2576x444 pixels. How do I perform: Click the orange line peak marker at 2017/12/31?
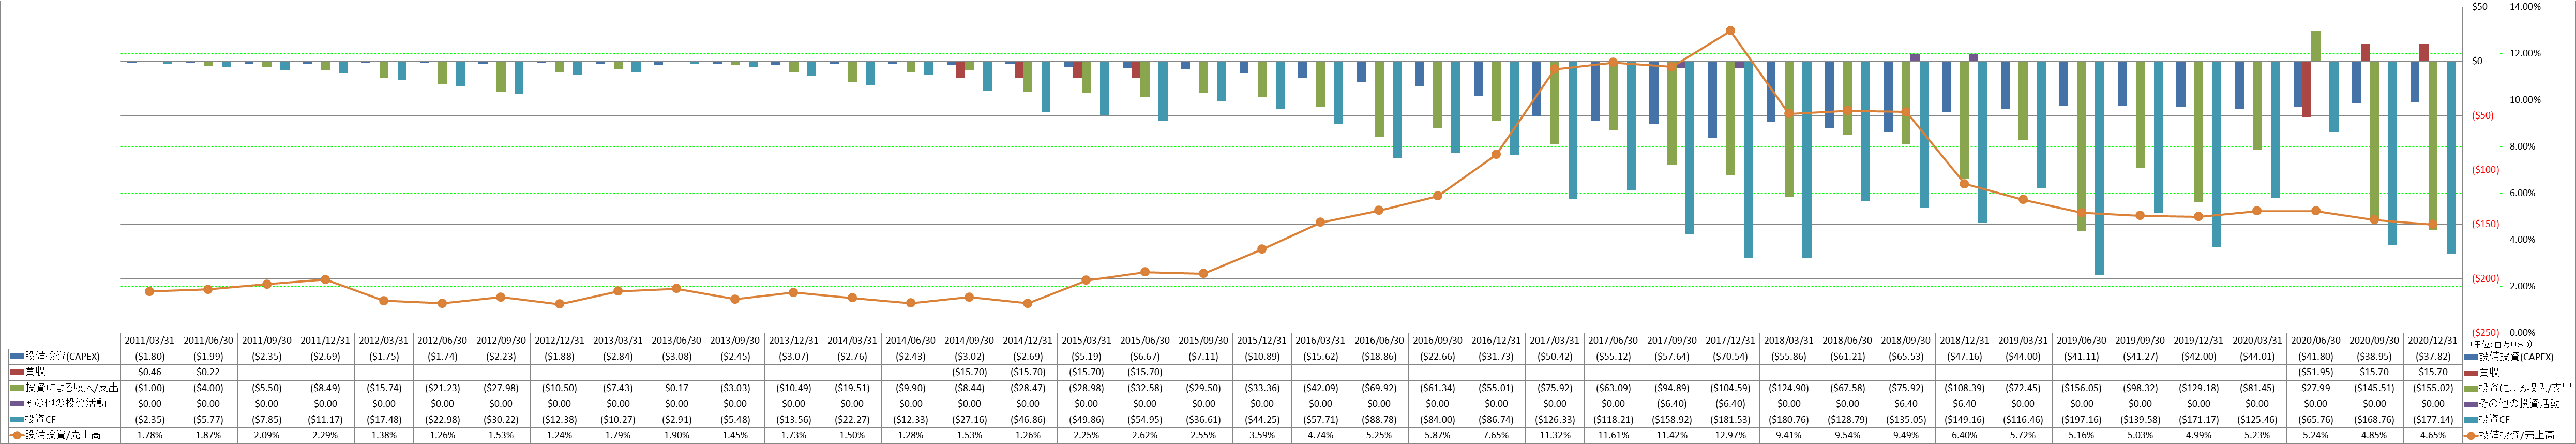[x=1731, y=31]
